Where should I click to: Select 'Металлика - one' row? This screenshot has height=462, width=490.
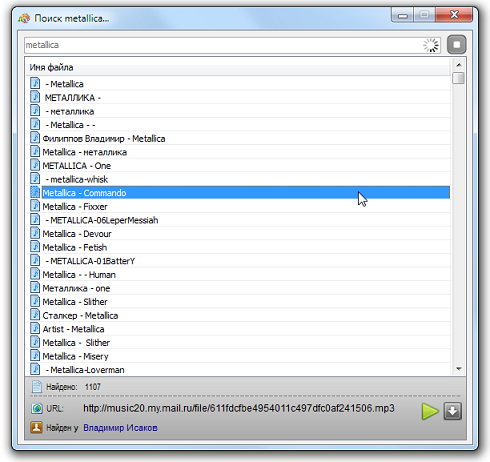point(238,288)
